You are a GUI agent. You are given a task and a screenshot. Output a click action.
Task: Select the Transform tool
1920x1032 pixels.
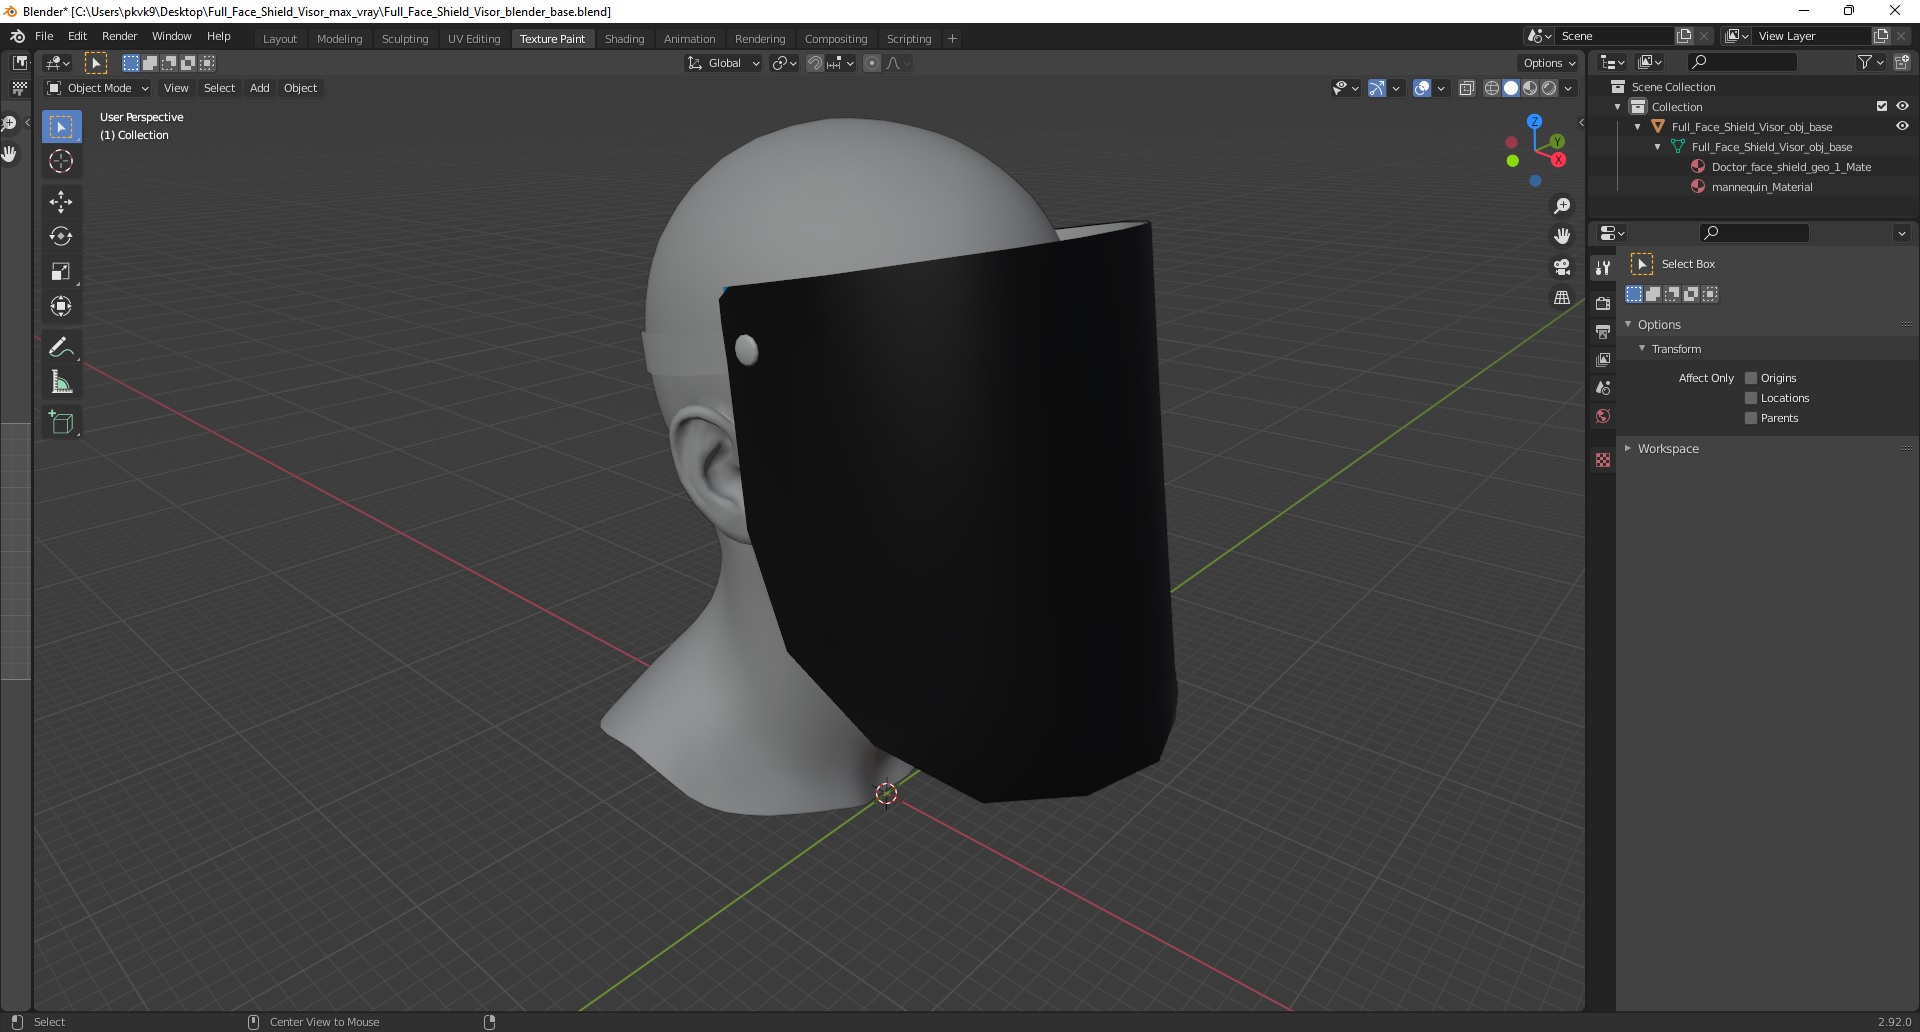click(61, 307)
